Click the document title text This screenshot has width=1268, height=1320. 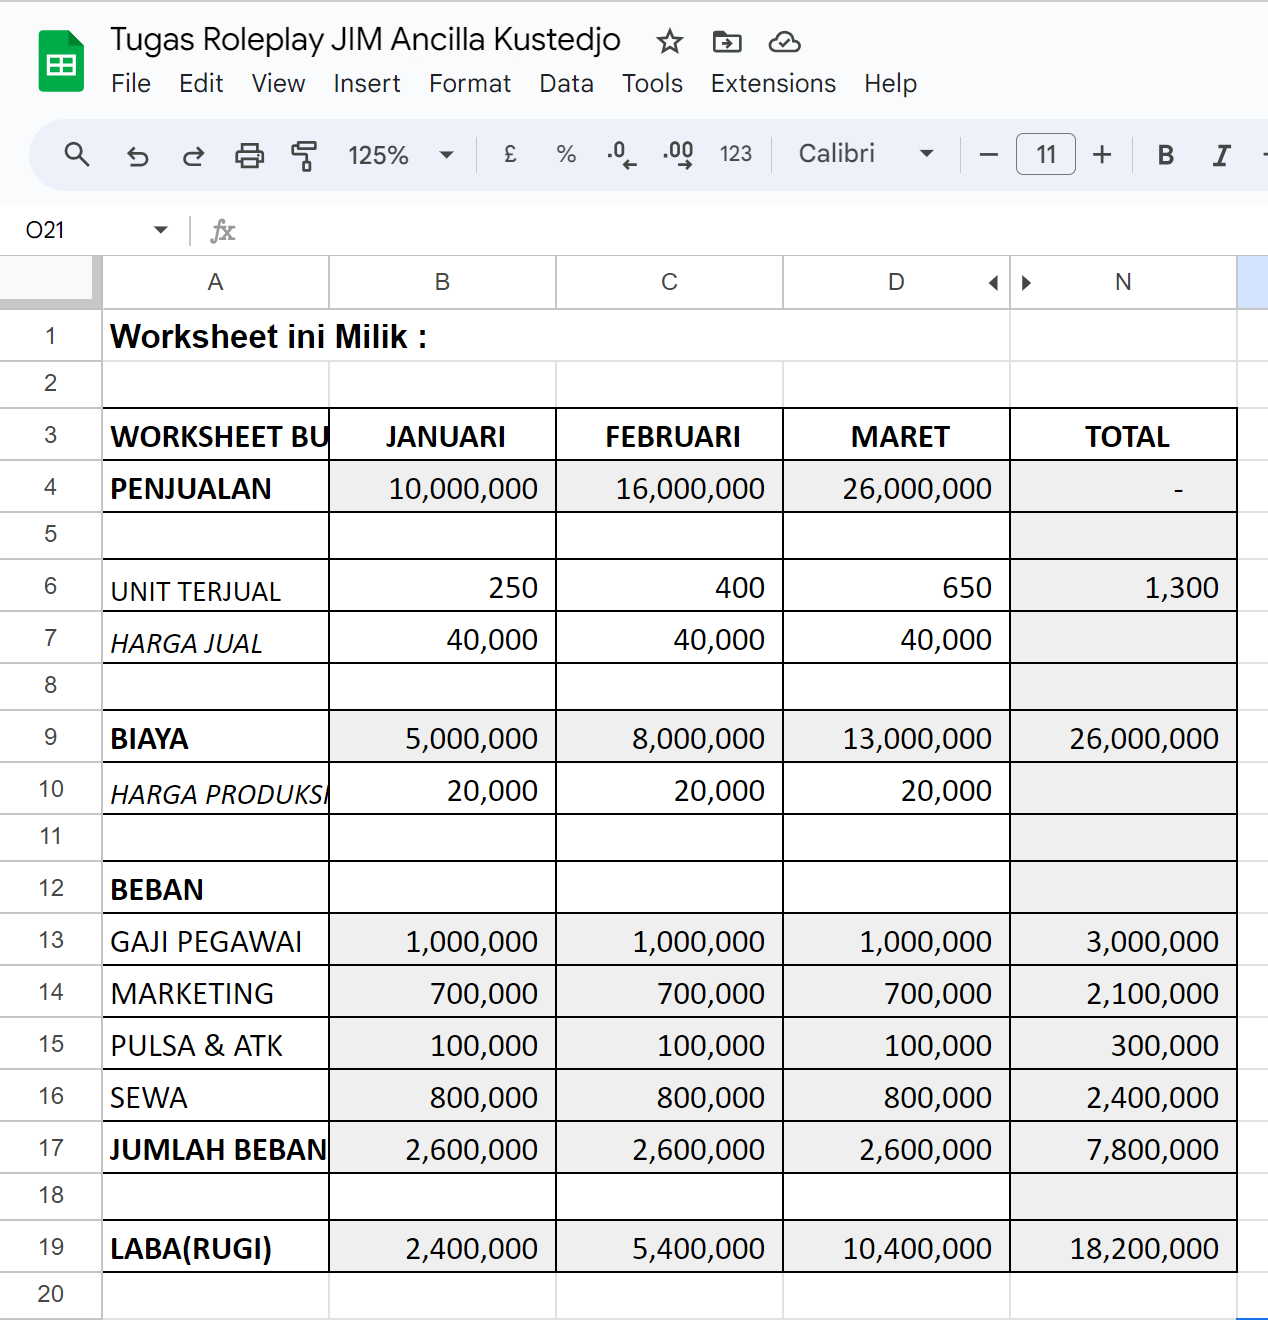point(365,40)
